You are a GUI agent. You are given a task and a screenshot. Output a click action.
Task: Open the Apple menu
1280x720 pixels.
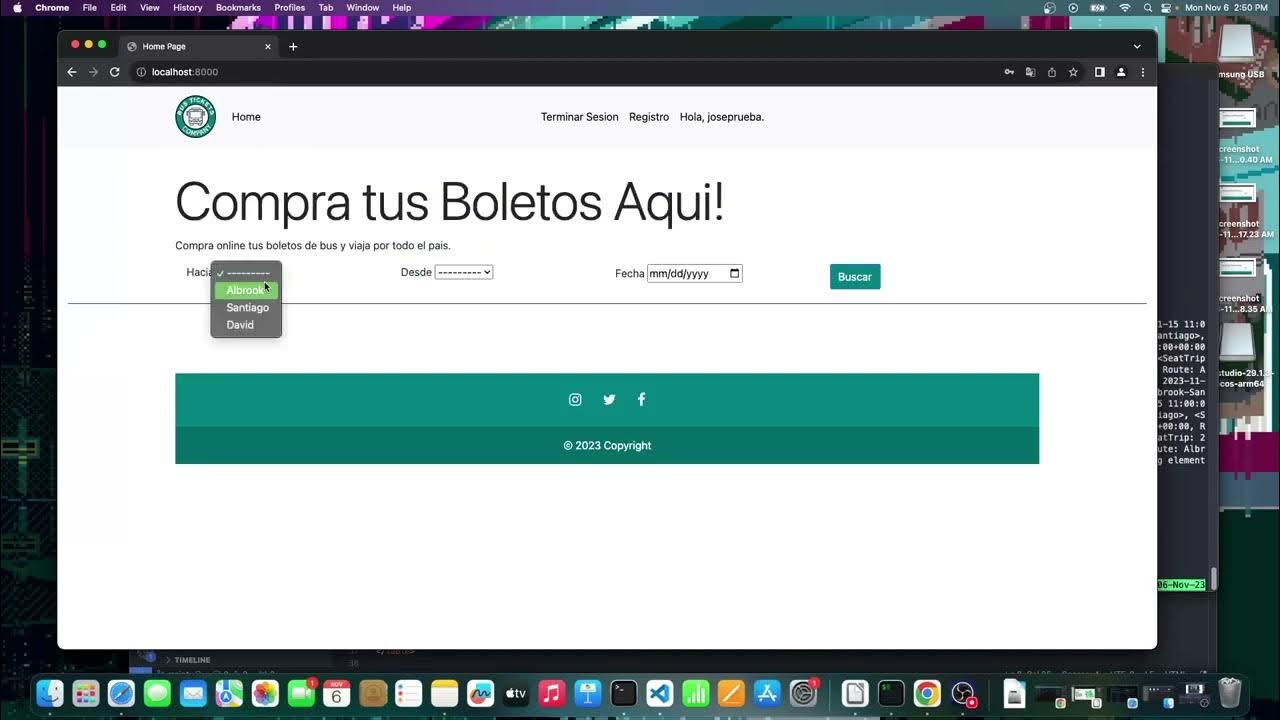(x=17, y=7)
